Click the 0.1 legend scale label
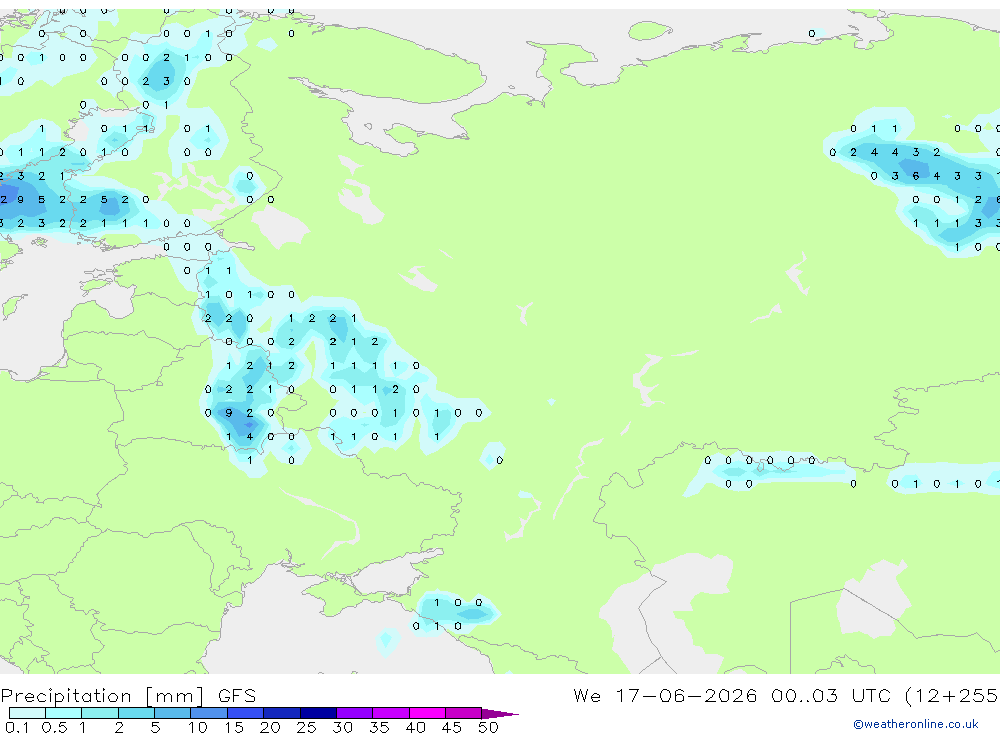Screen dimensions: 1000x733 coord(17,727)
